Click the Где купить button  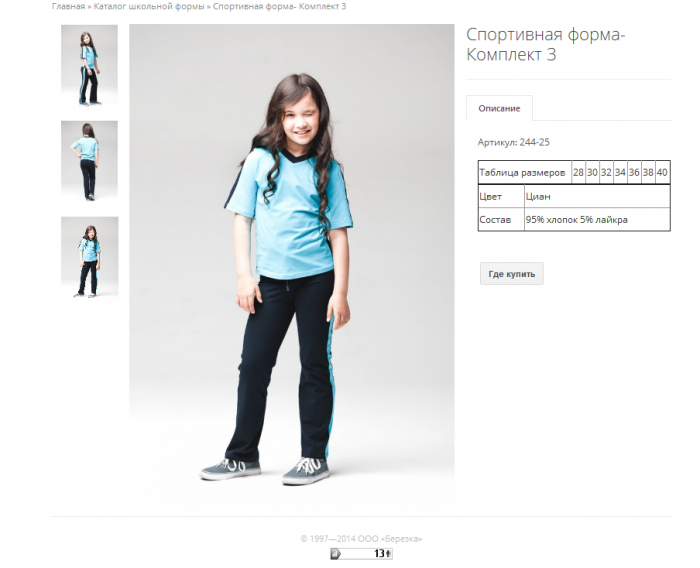point(512,274)
